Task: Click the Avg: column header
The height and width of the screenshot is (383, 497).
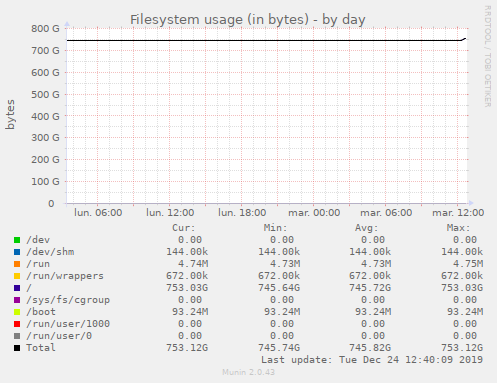Action: [366, 228]
